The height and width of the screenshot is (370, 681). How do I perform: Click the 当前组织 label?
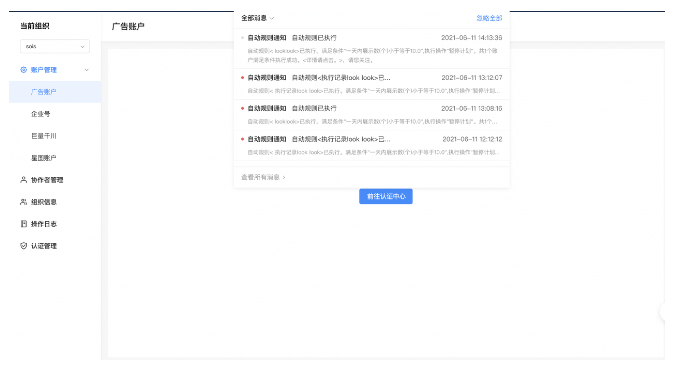(x=35, y=26)
